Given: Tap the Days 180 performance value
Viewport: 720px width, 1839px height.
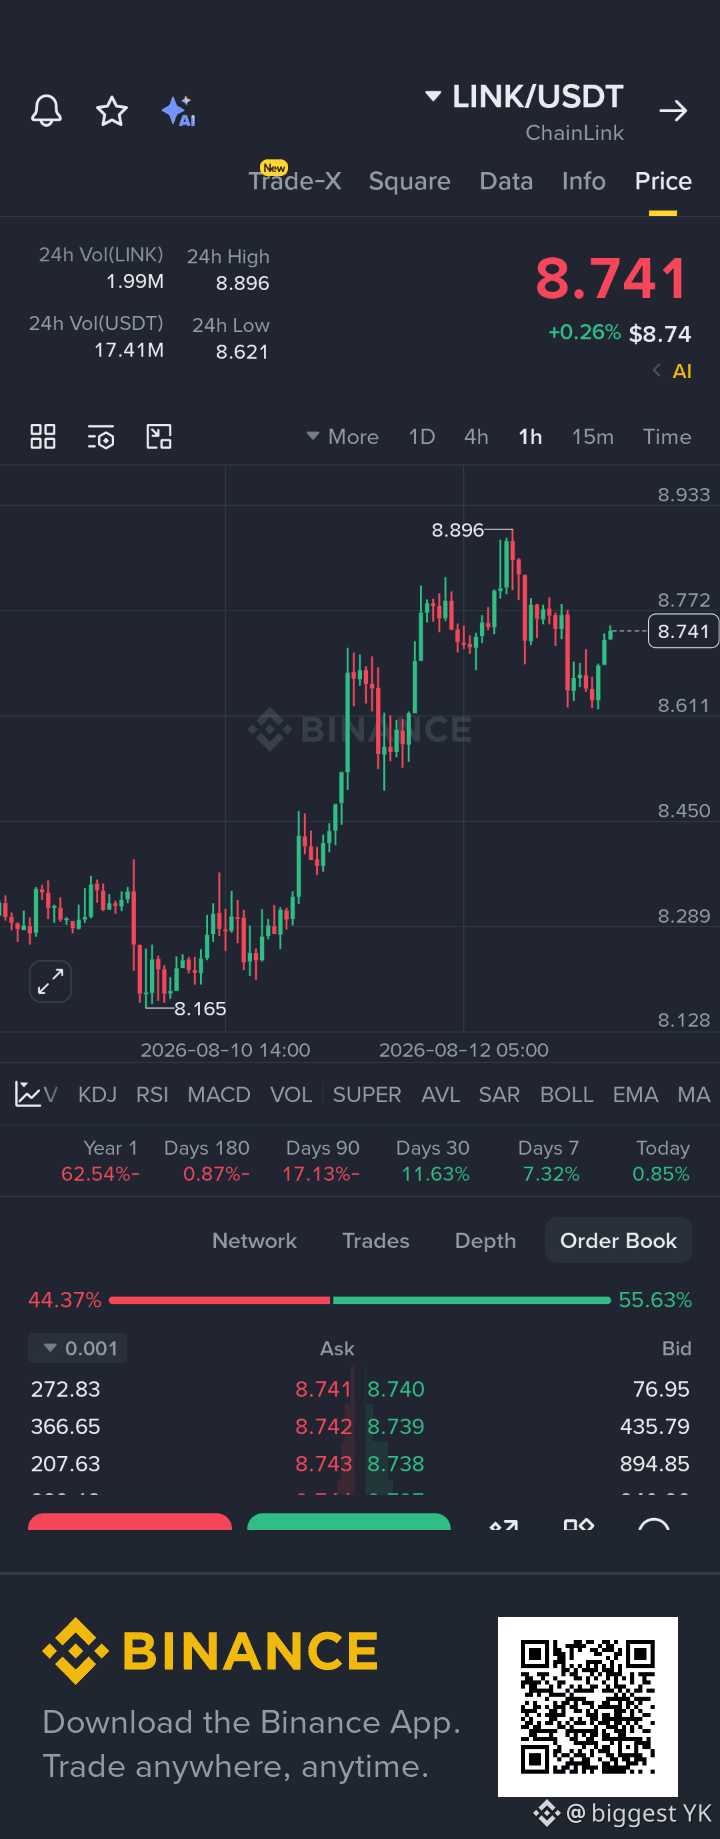Looking at the screenshot, I should 216,1174.
